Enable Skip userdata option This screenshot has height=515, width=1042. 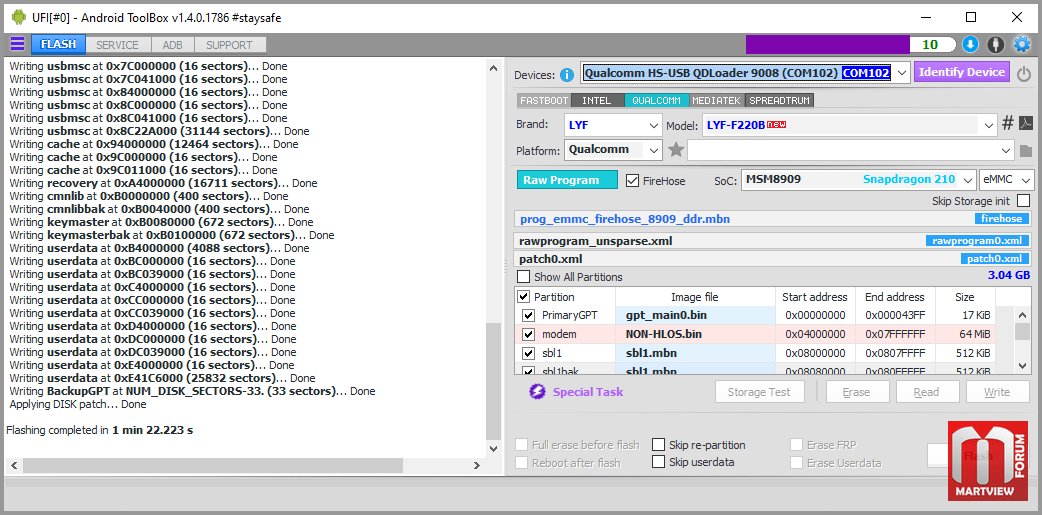click(x=658, y=462)
